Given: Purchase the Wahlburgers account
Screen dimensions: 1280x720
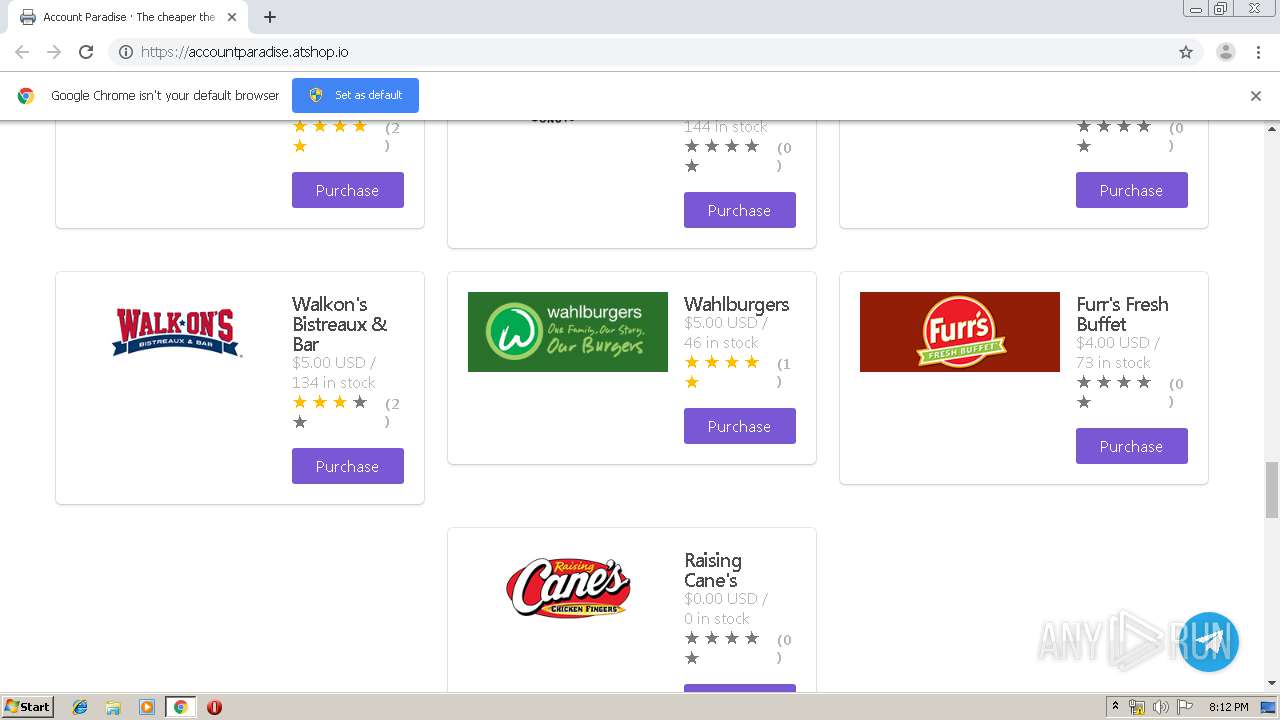Looking at the screenshot, I should pos(740,426).
